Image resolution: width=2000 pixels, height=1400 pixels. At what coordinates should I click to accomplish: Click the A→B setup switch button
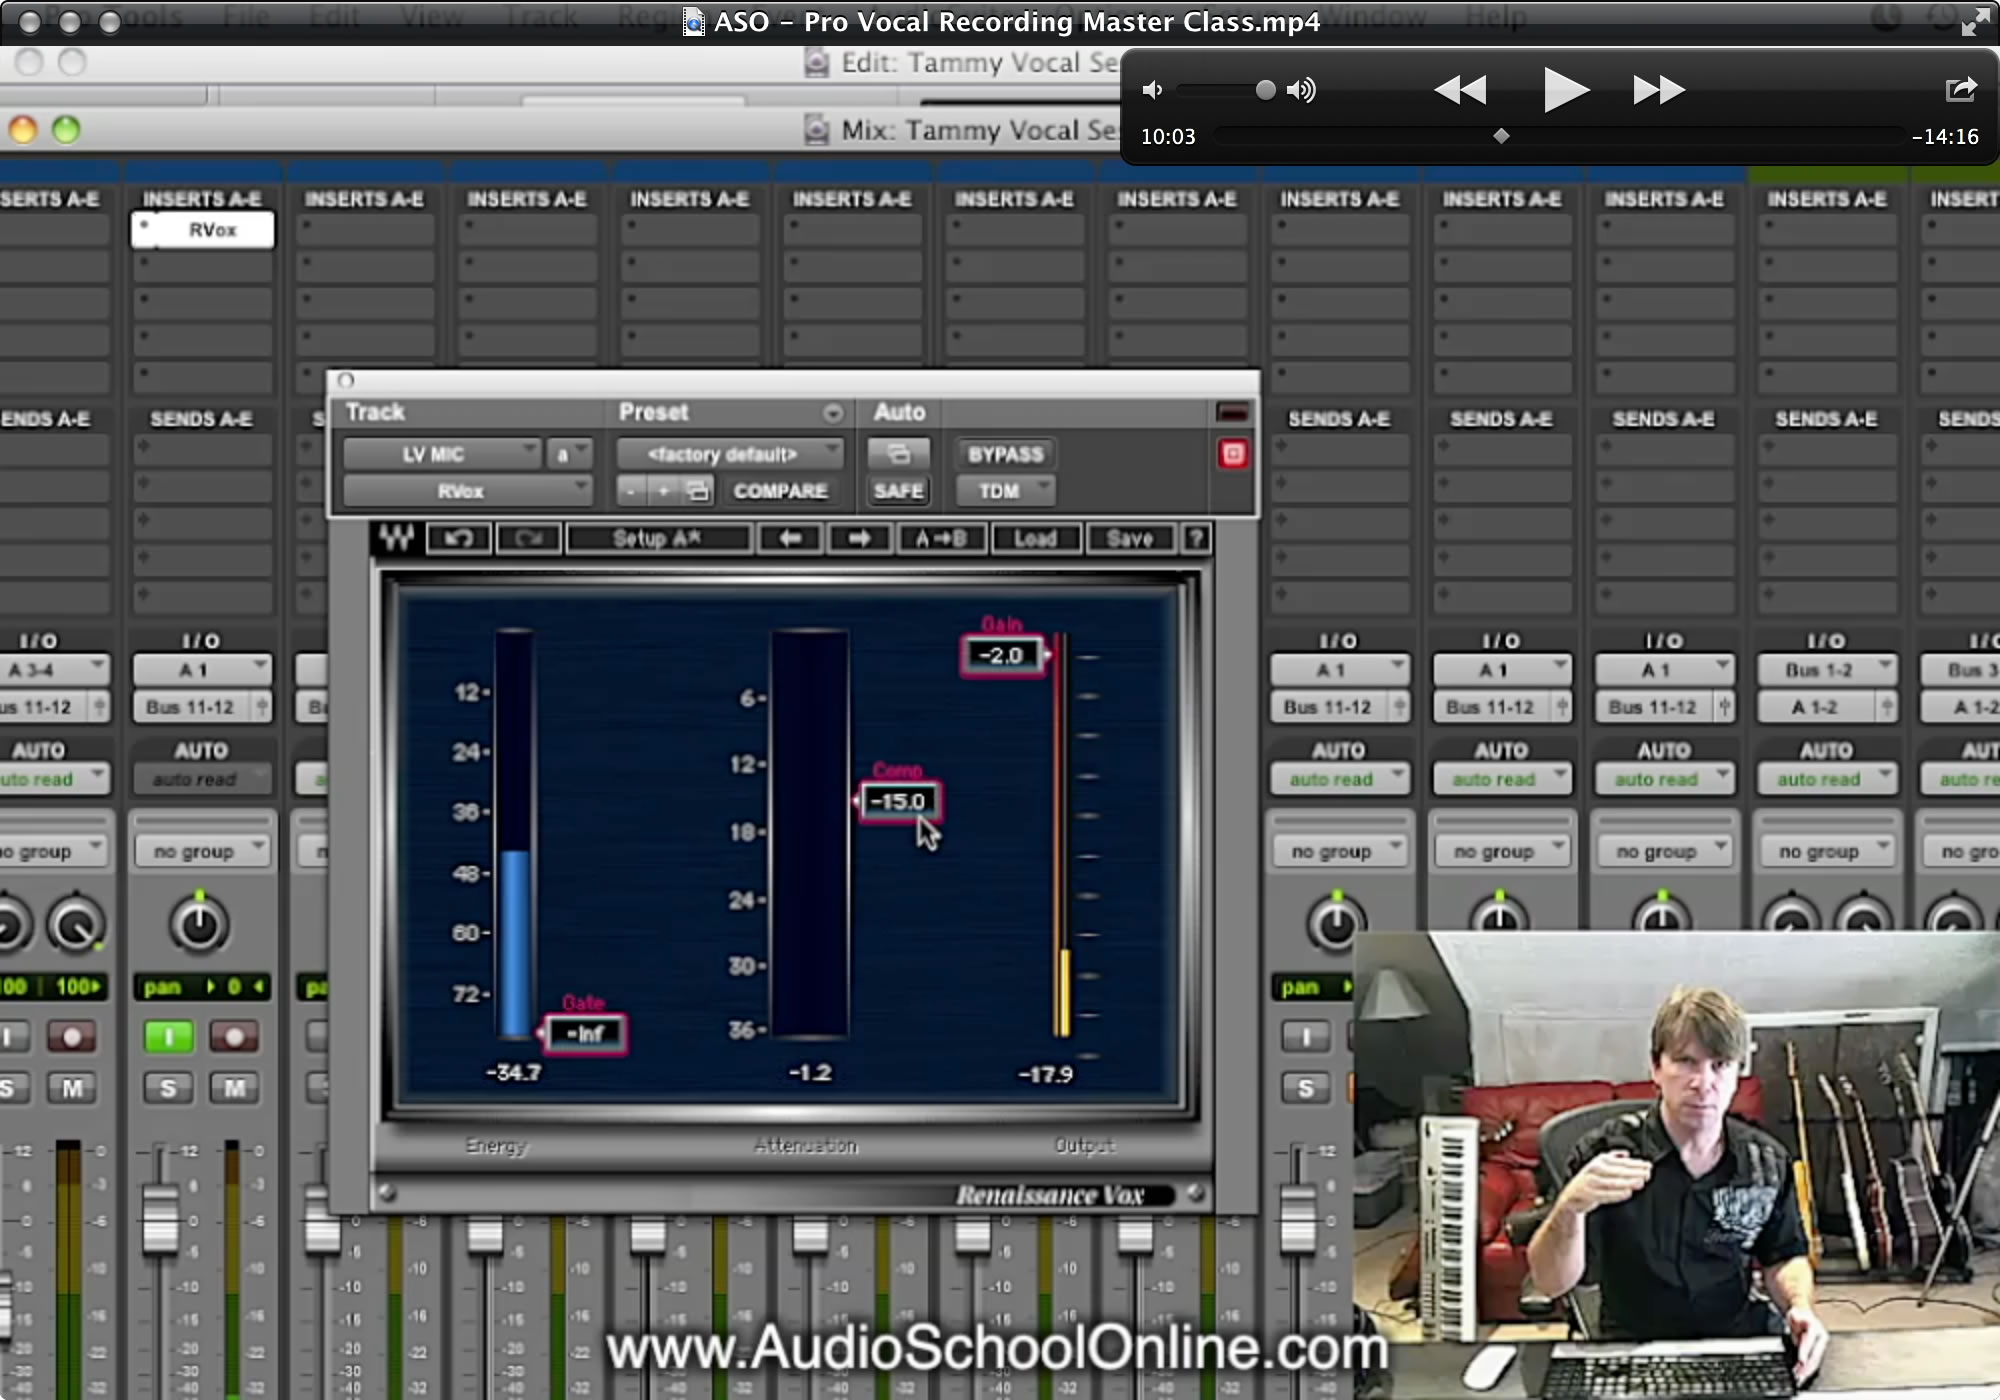coord(940,538)
